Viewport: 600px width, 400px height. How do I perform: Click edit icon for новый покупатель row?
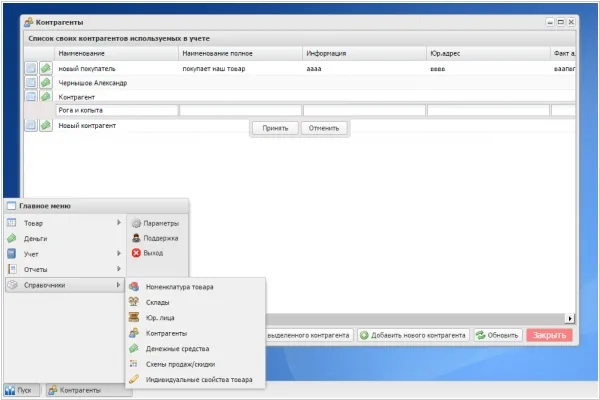click(x=46, y=69)
